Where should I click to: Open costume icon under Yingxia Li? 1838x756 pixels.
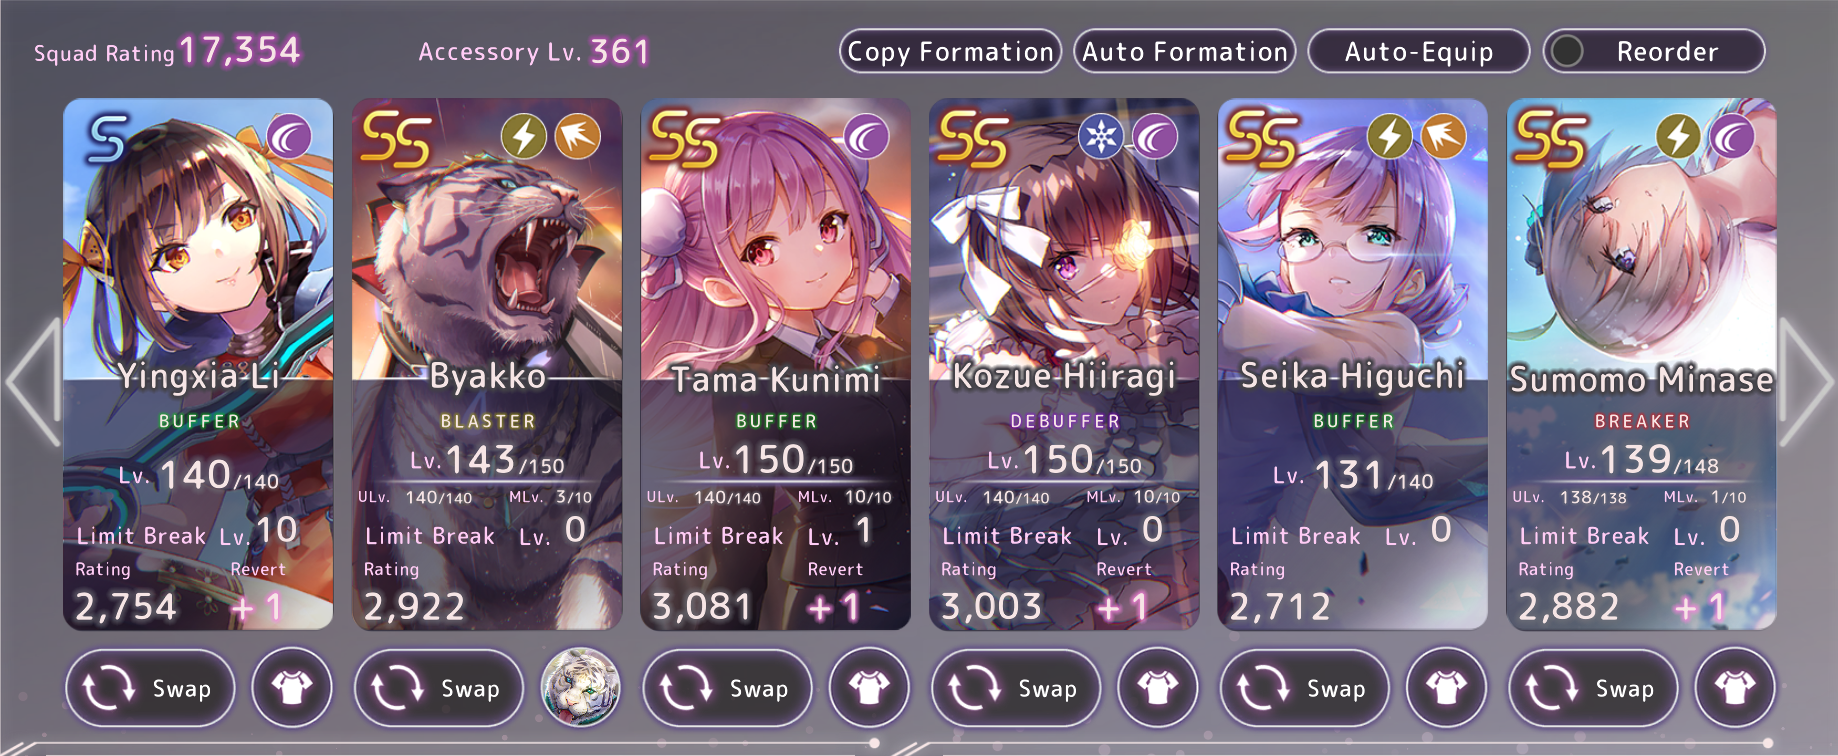coord(292,687)
